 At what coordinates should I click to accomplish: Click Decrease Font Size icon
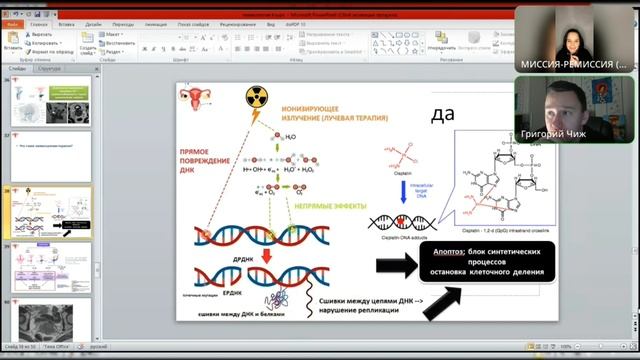[212, 38]
